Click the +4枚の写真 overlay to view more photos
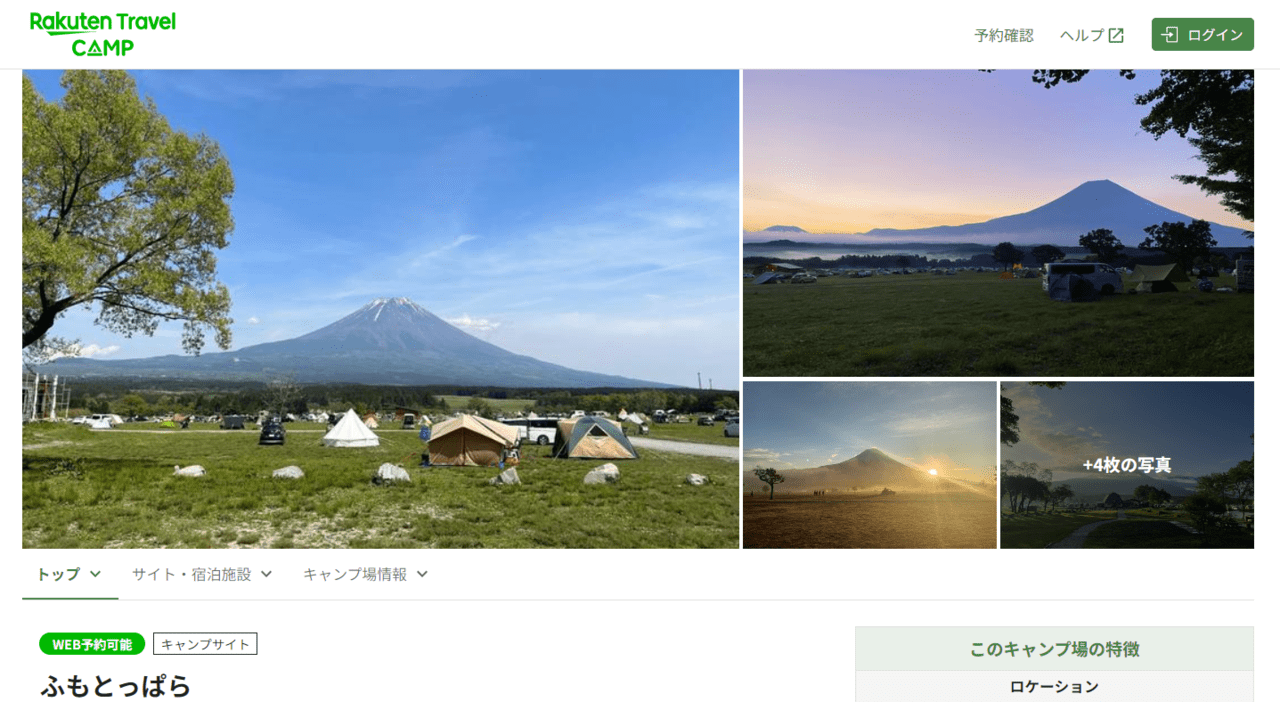Viewport: 1280px width, 702px height. 1127,465
